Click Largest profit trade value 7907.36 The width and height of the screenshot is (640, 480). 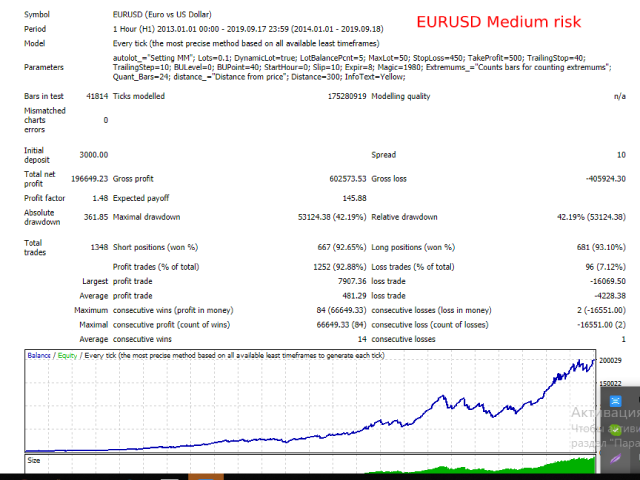(x=352, y=282)
